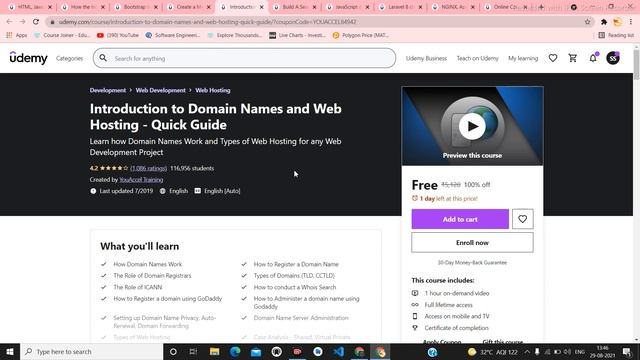Open Teach on Udemy link

point(478,58)
